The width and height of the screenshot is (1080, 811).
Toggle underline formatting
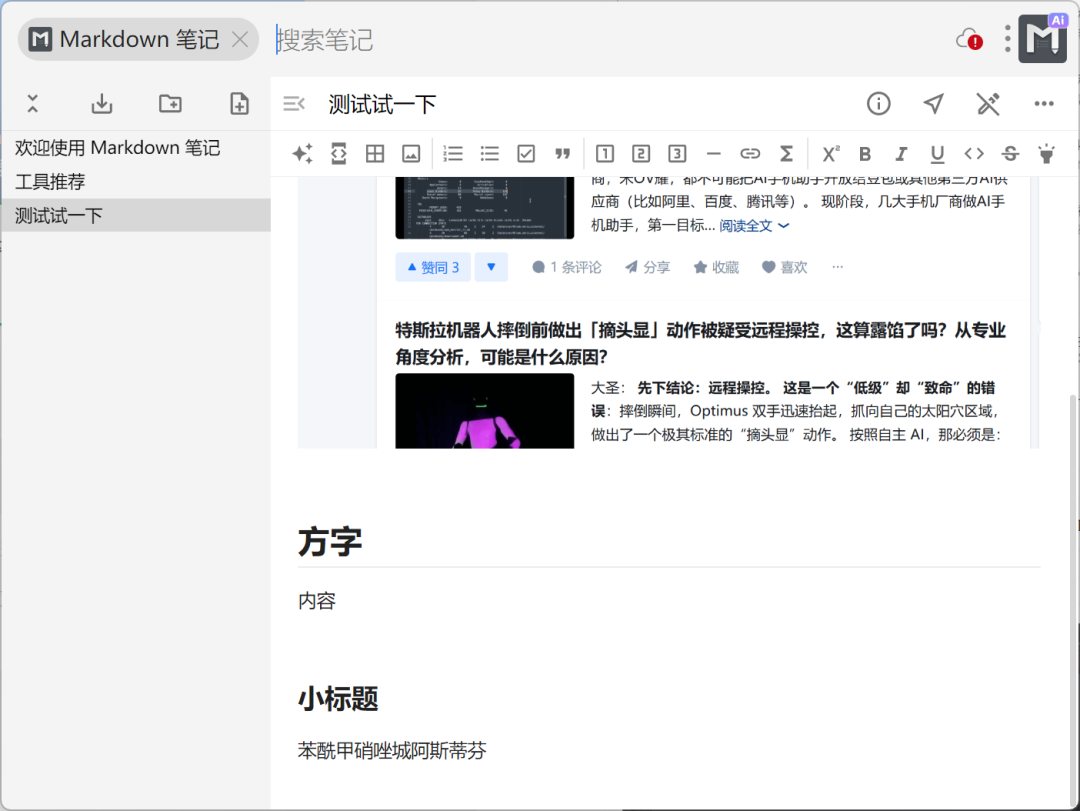point(937,154)
